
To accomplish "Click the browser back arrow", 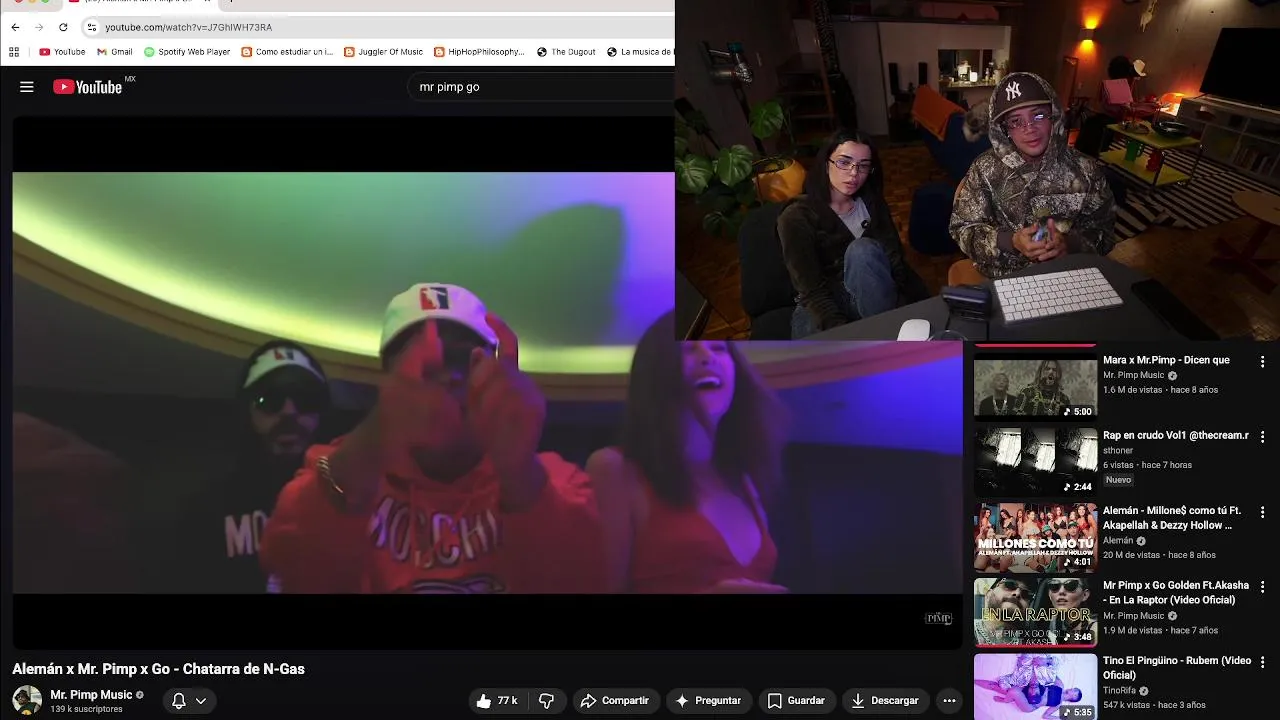I will 15,27.
